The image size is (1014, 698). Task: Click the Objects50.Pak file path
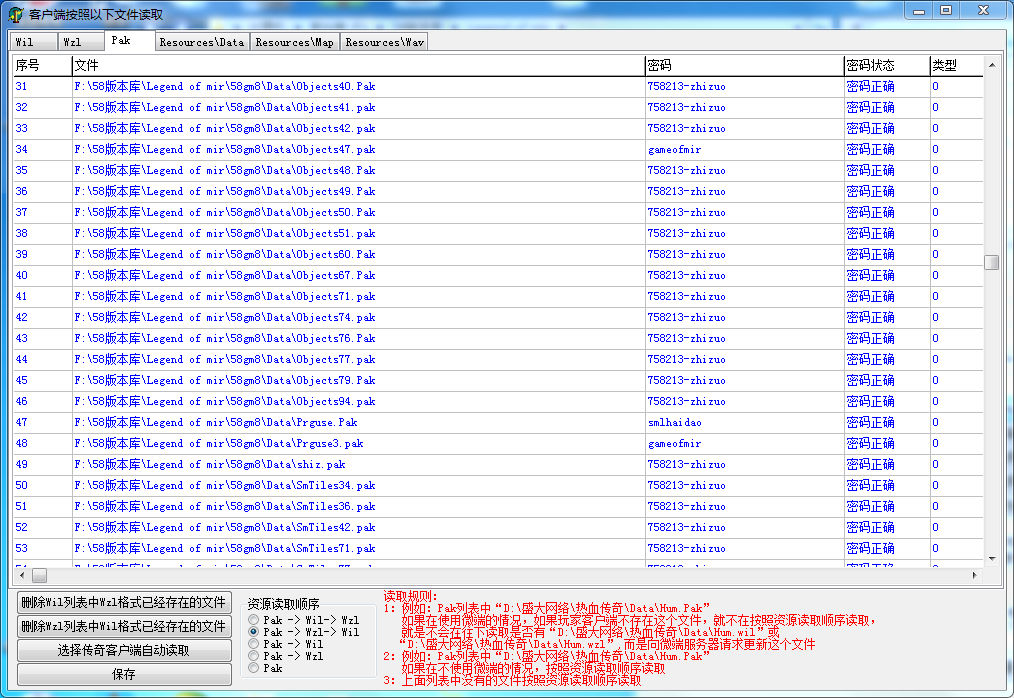coord(224,213)
